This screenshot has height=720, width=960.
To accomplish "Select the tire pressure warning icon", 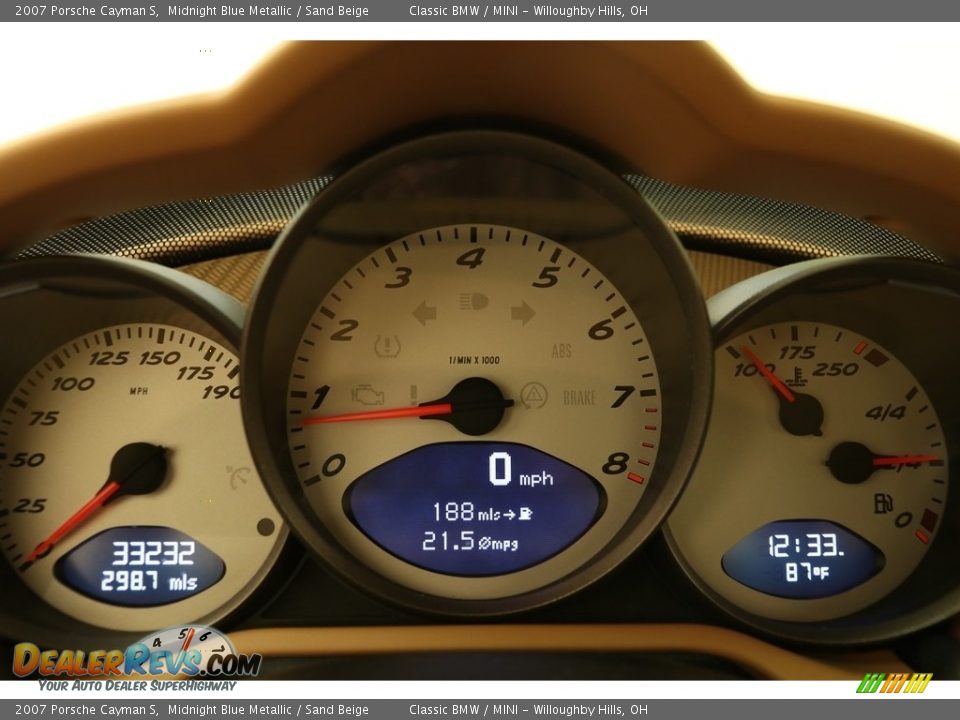I will pyautogui.click(x=385, y=345).
